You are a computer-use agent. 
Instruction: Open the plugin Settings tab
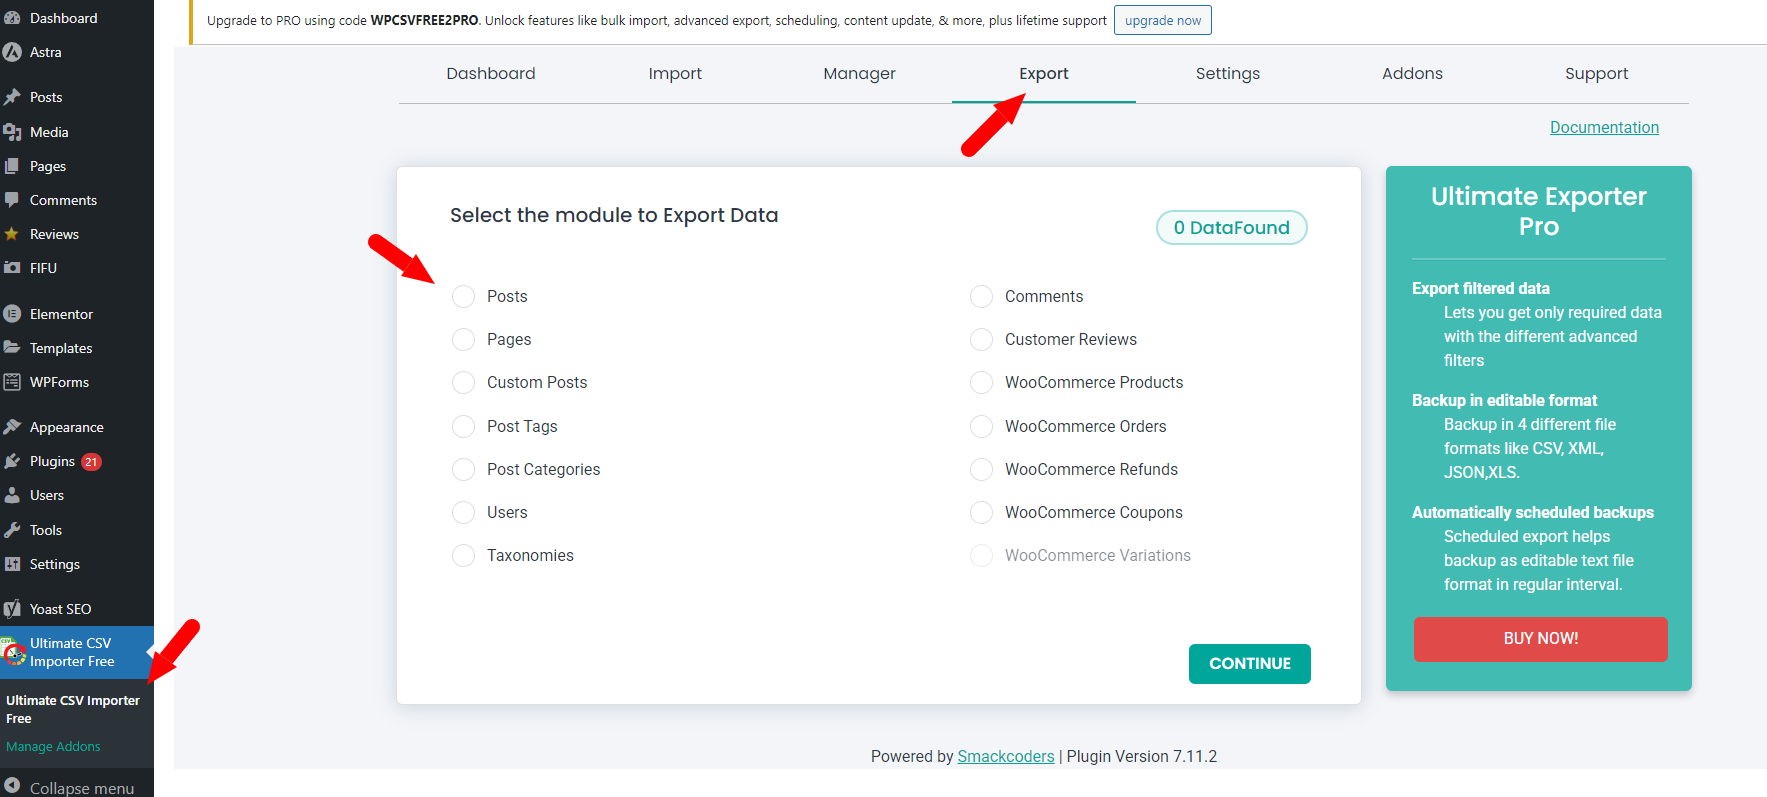coord(1228,73)
